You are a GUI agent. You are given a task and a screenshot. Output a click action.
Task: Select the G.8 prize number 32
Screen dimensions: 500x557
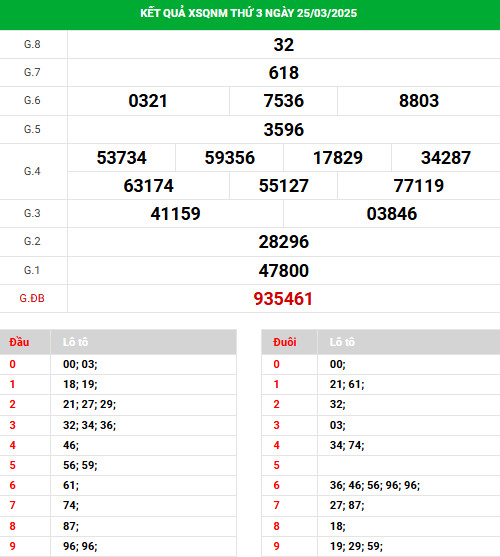284,45
